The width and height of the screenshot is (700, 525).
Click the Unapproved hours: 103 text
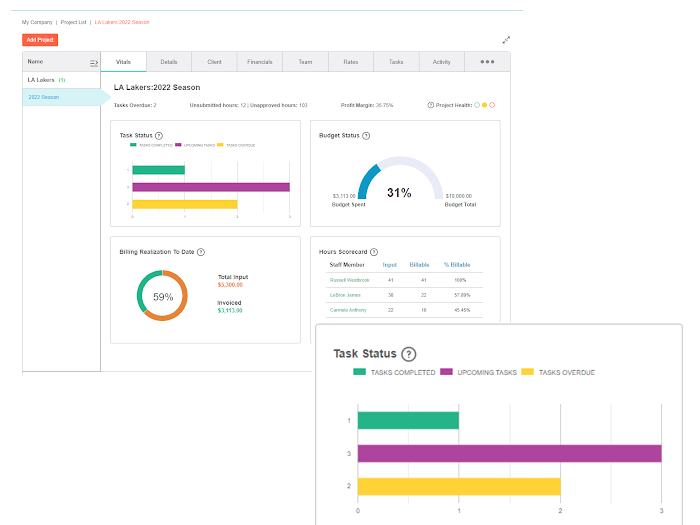[279, 105]
